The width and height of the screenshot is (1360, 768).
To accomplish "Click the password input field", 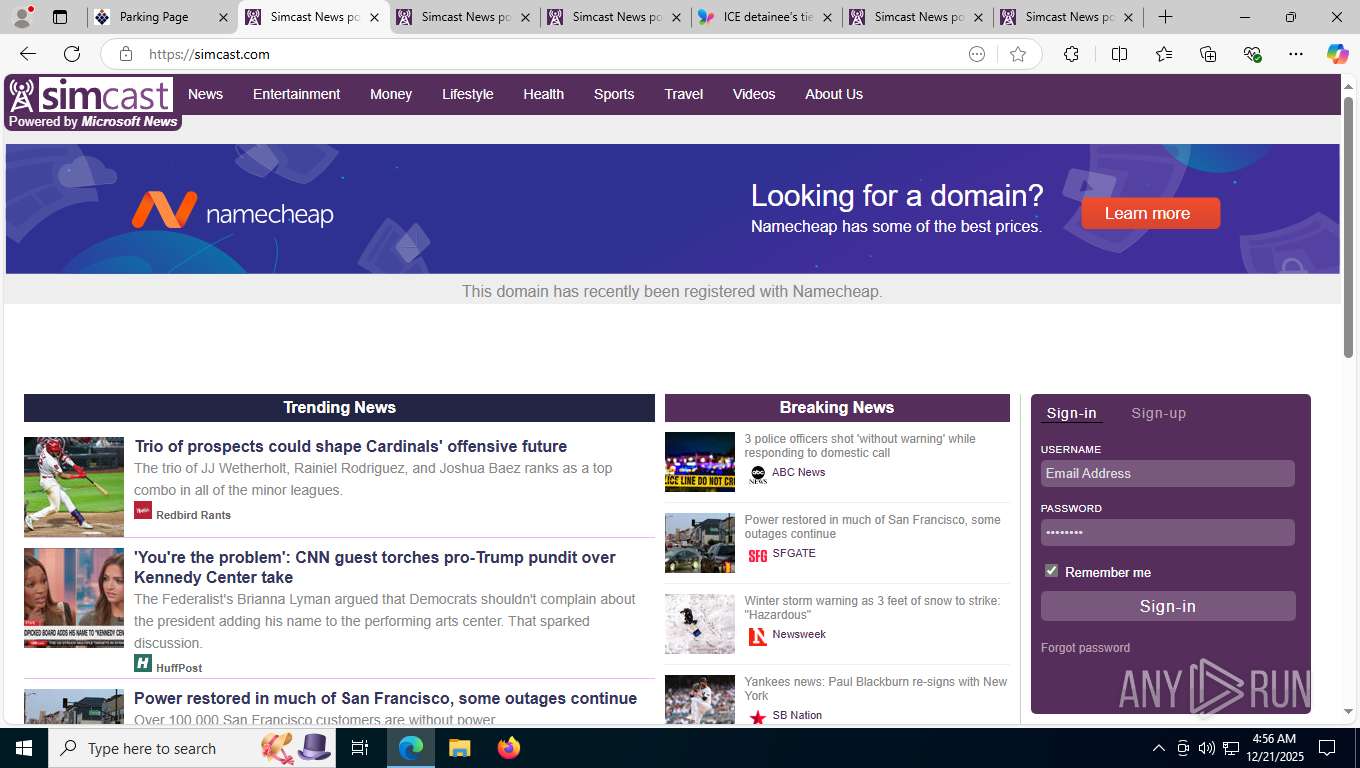I will 1168,532.
